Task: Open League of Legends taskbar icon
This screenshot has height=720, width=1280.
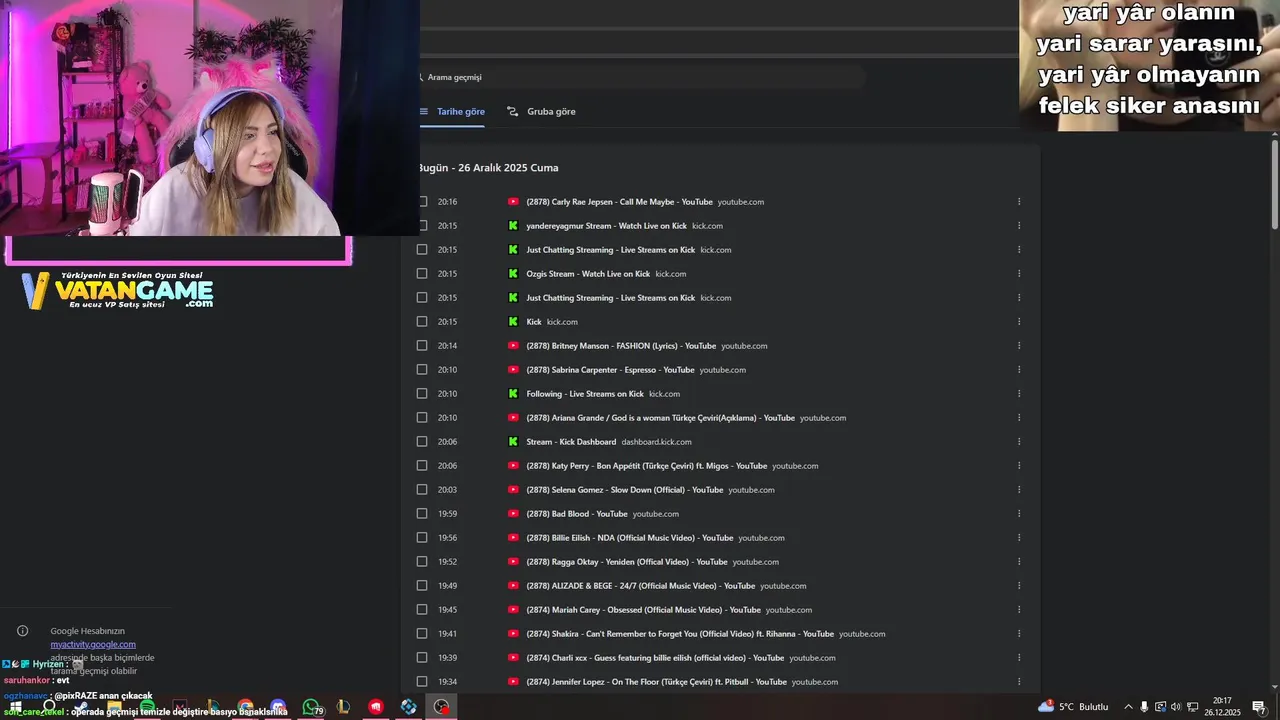Action: [x=343, y=707]
